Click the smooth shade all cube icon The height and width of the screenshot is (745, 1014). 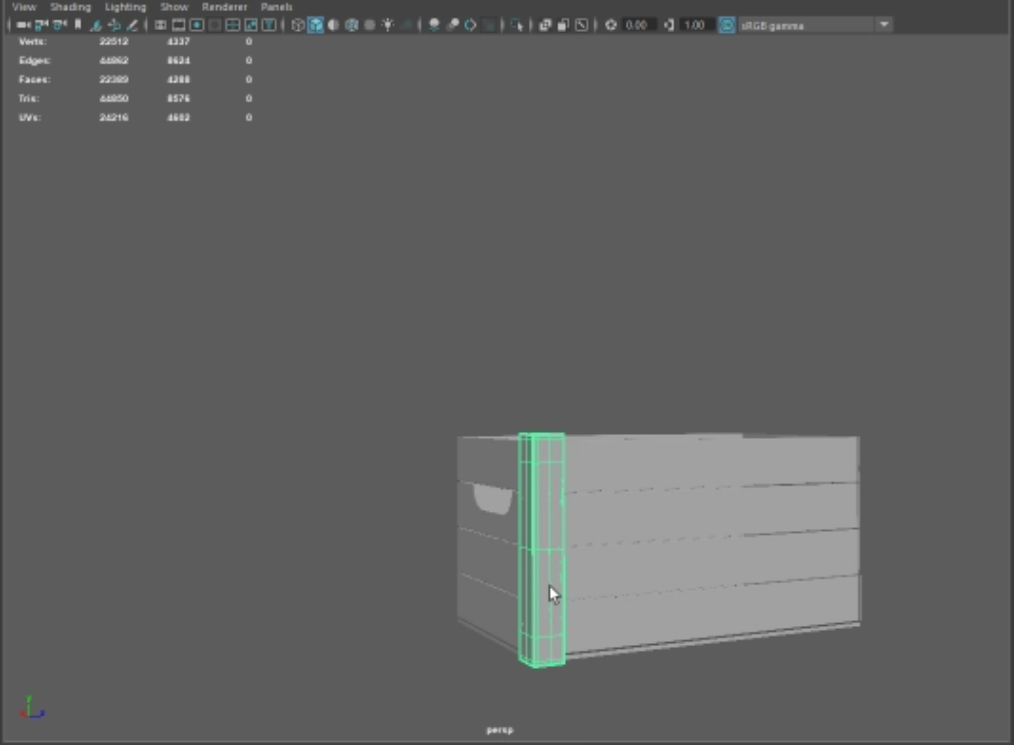[x=316, y=25]
